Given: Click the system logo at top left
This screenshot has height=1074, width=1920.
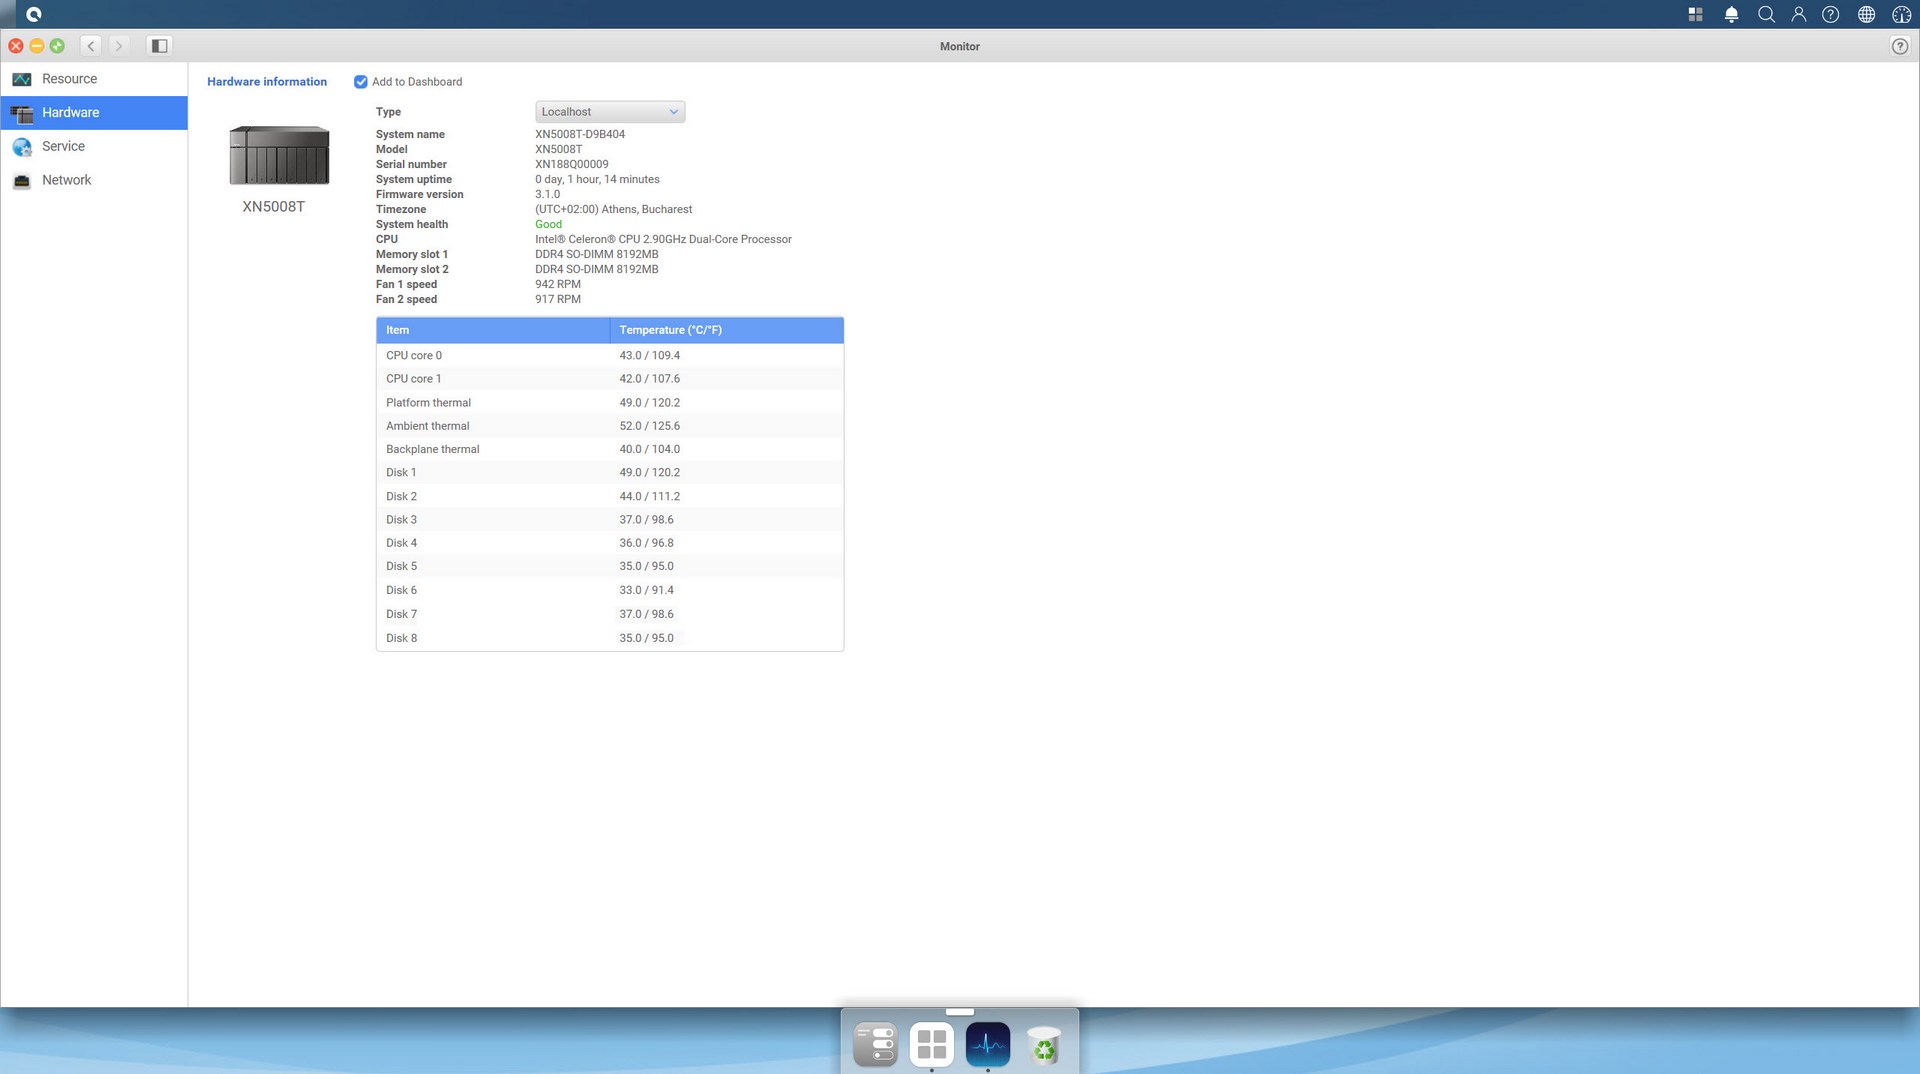Looking at the screenshot, I should pyautogui.click(x=34, y=14).
